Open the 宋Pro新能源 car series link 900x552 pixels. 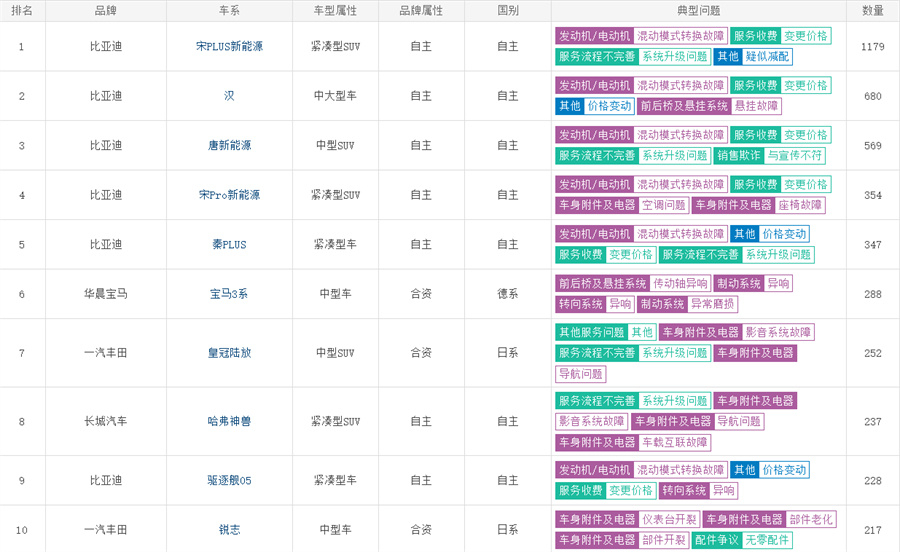[x=229, y=195]
